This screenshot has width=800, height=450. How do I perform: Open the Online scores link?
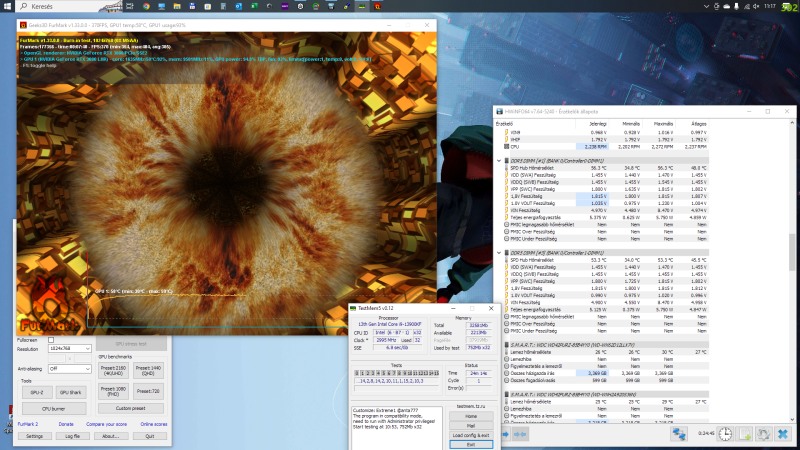pos(154,424)
